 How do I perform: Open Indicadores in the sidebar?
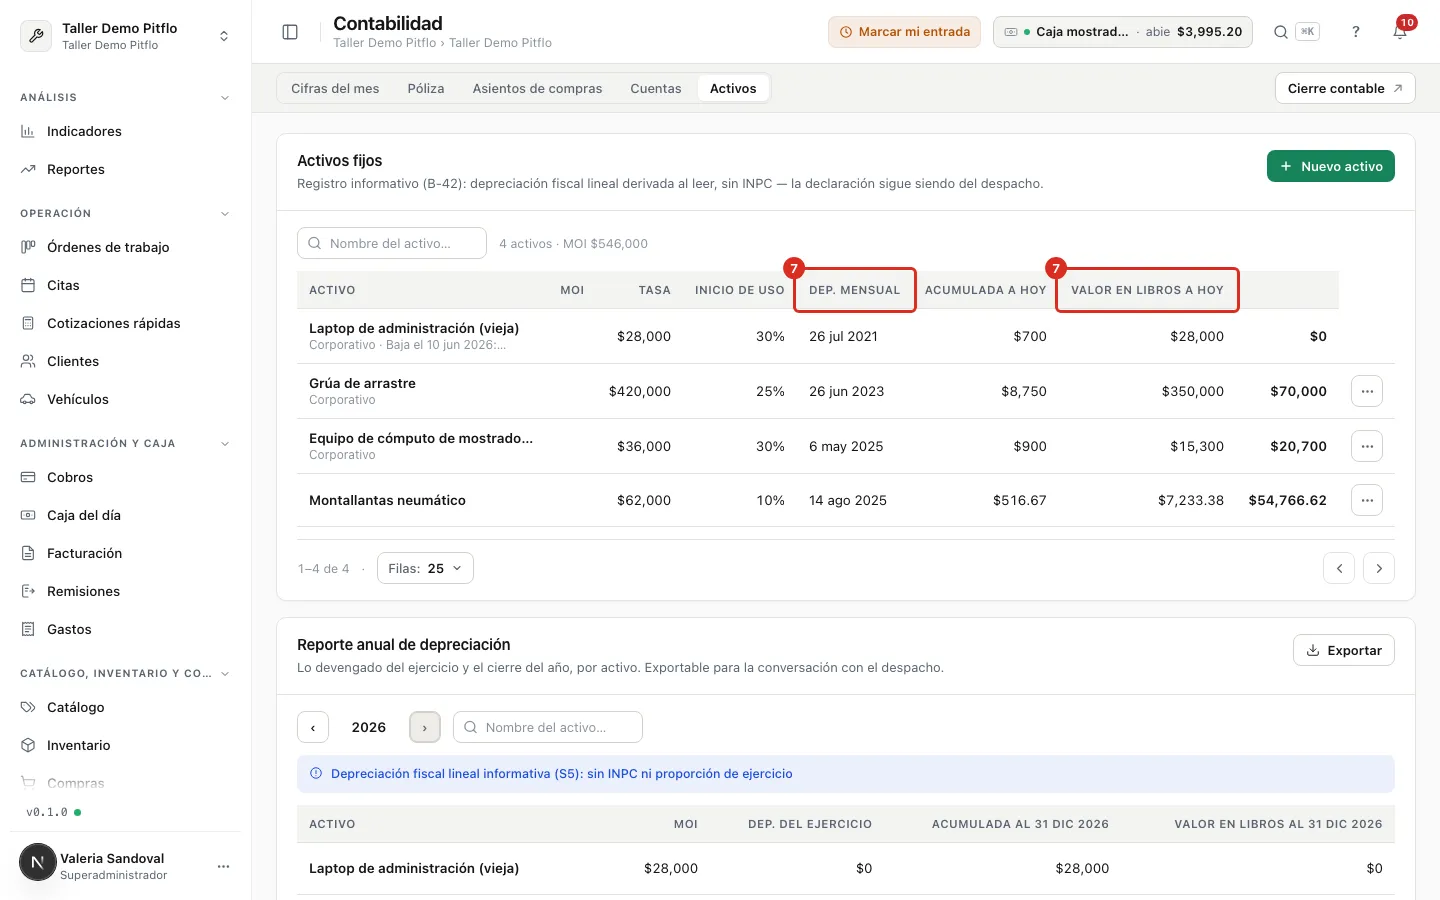tap(126, 131)
